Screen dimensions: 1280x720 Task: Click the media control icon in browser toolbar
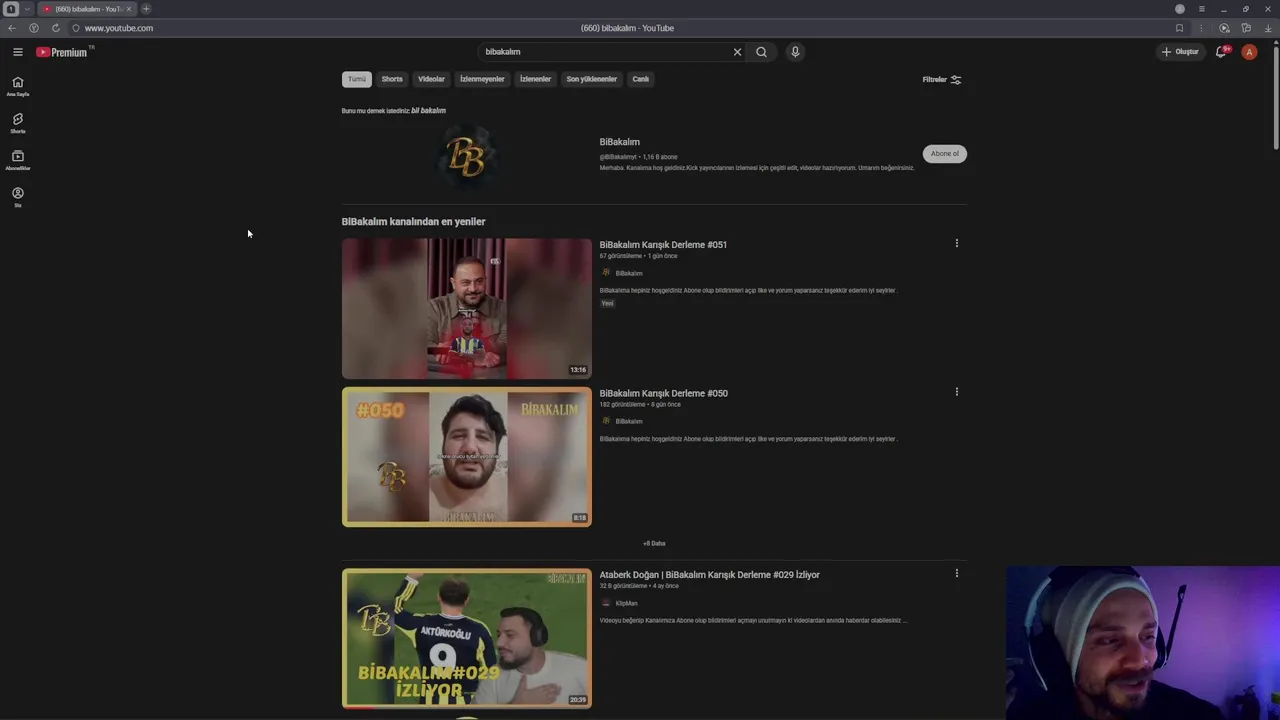coord(1224,28)
